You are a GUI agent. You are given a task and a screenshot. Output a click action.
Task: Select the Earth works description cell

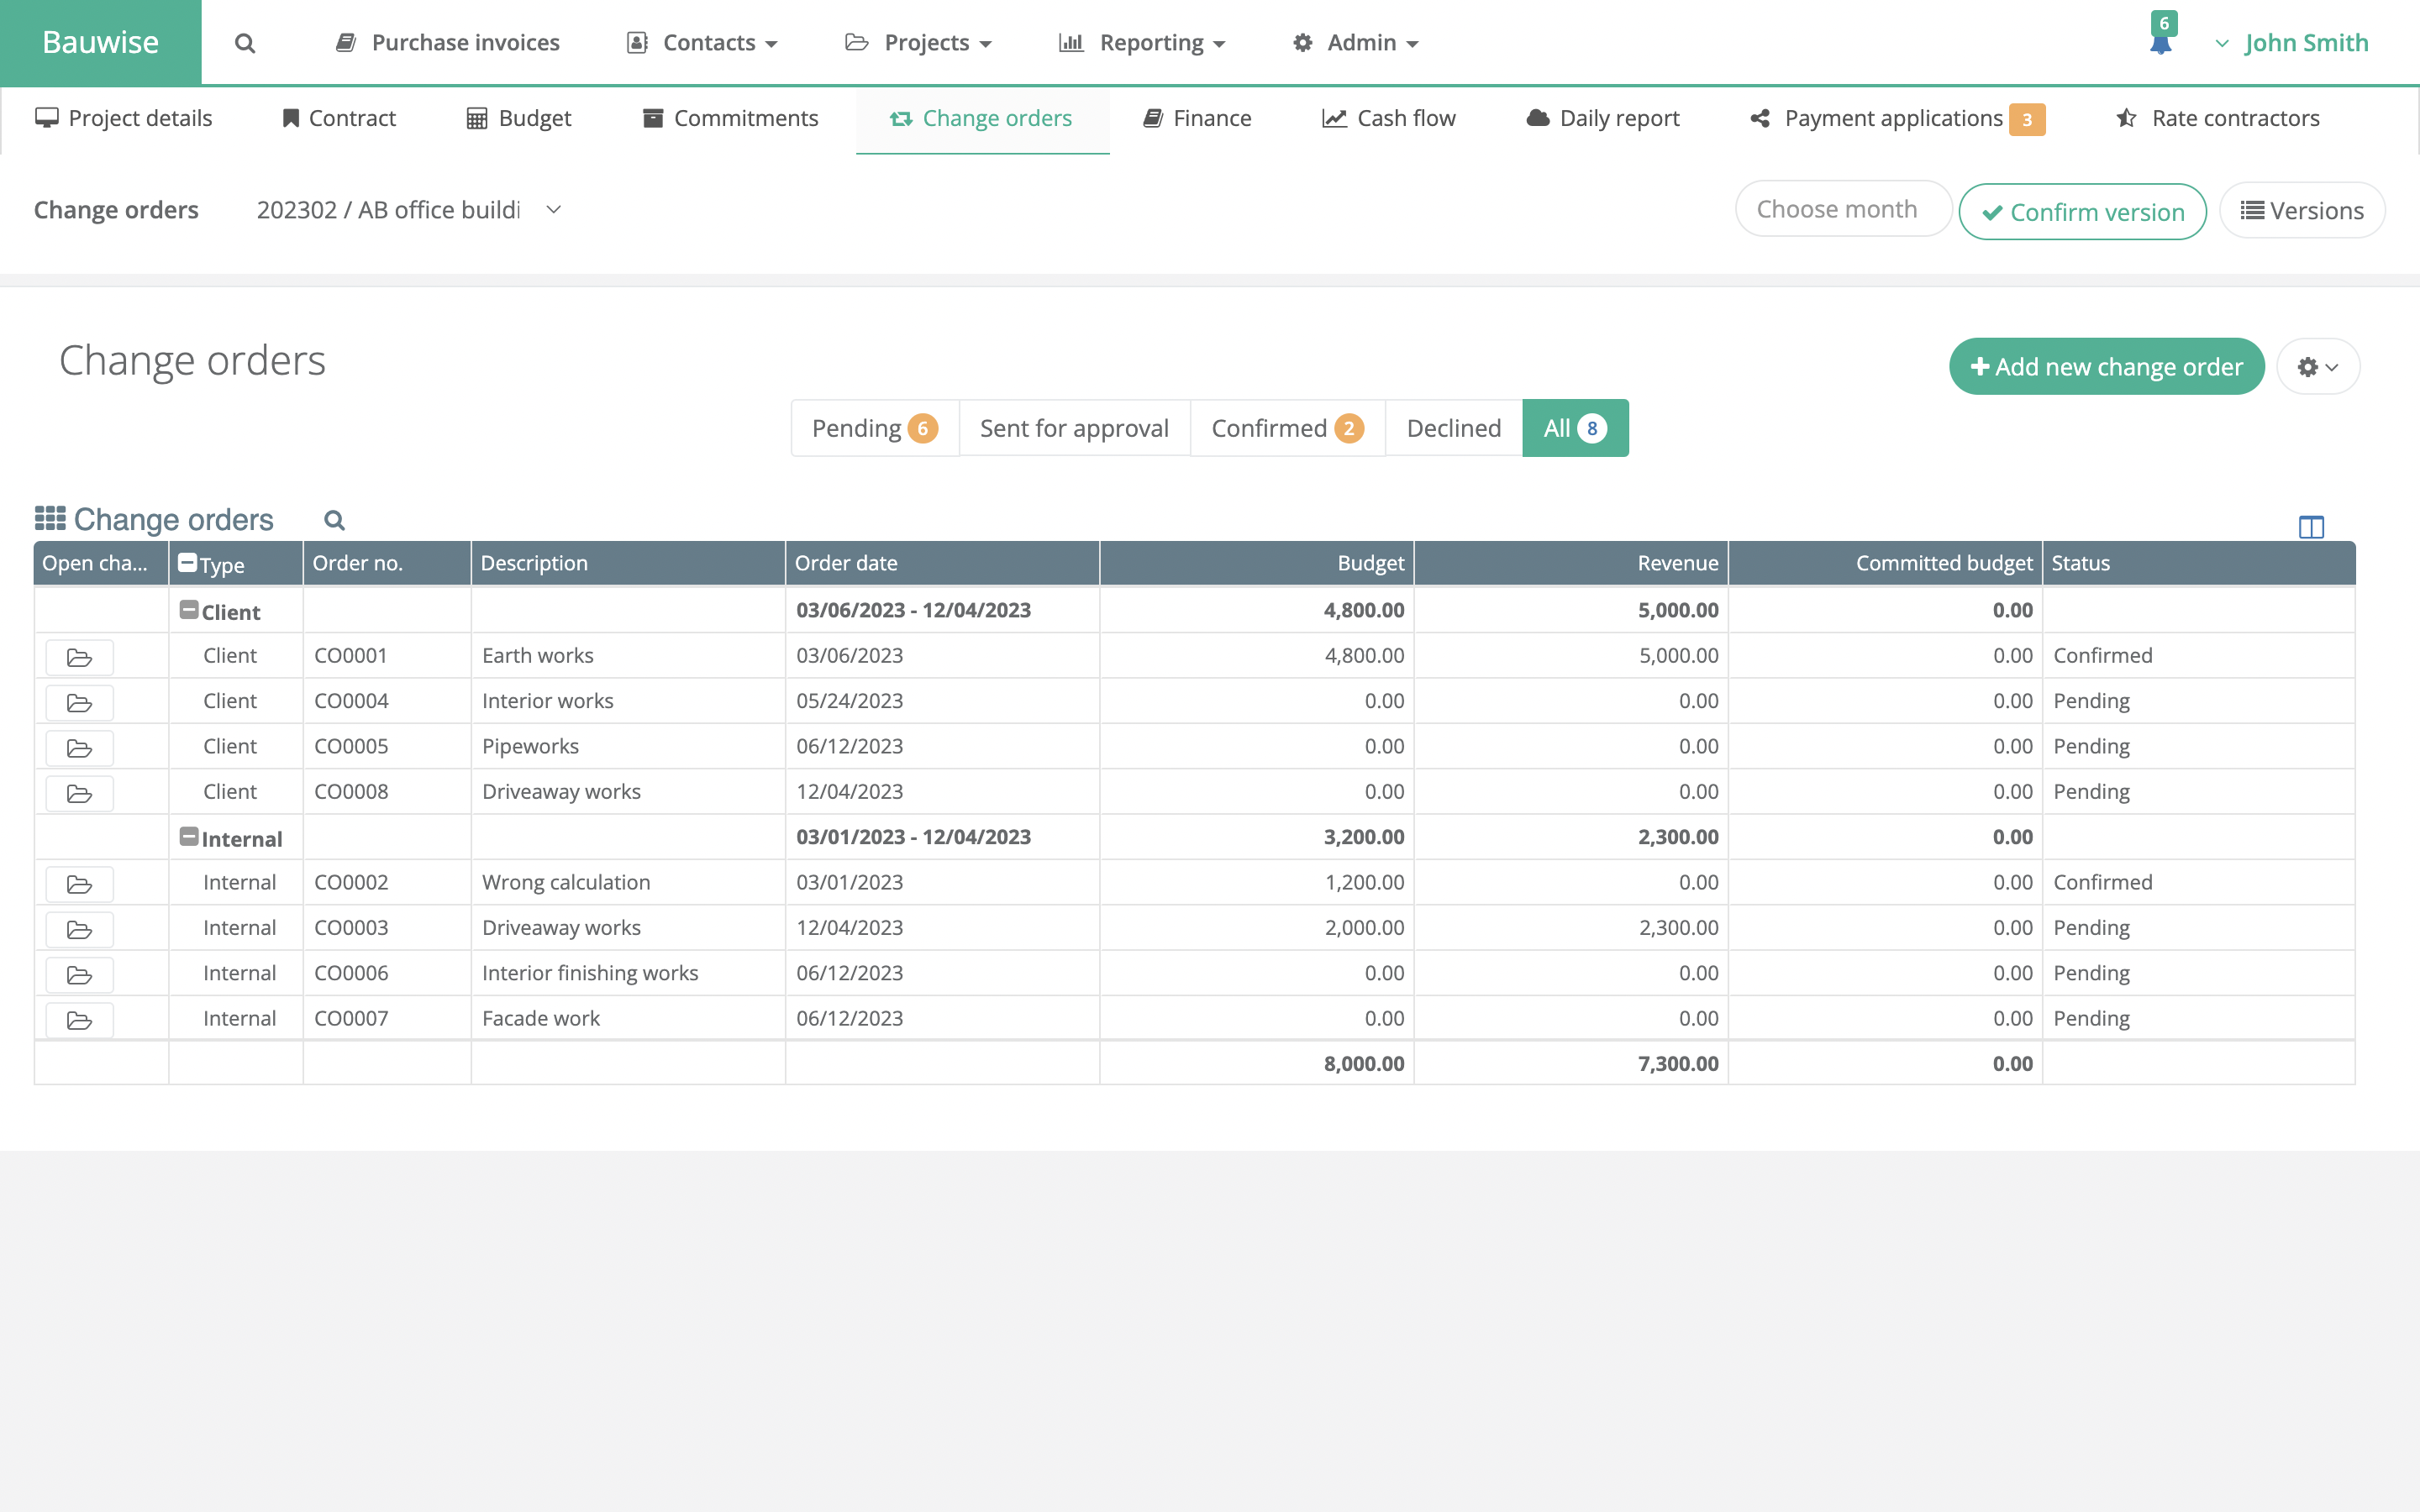(628, 656)
